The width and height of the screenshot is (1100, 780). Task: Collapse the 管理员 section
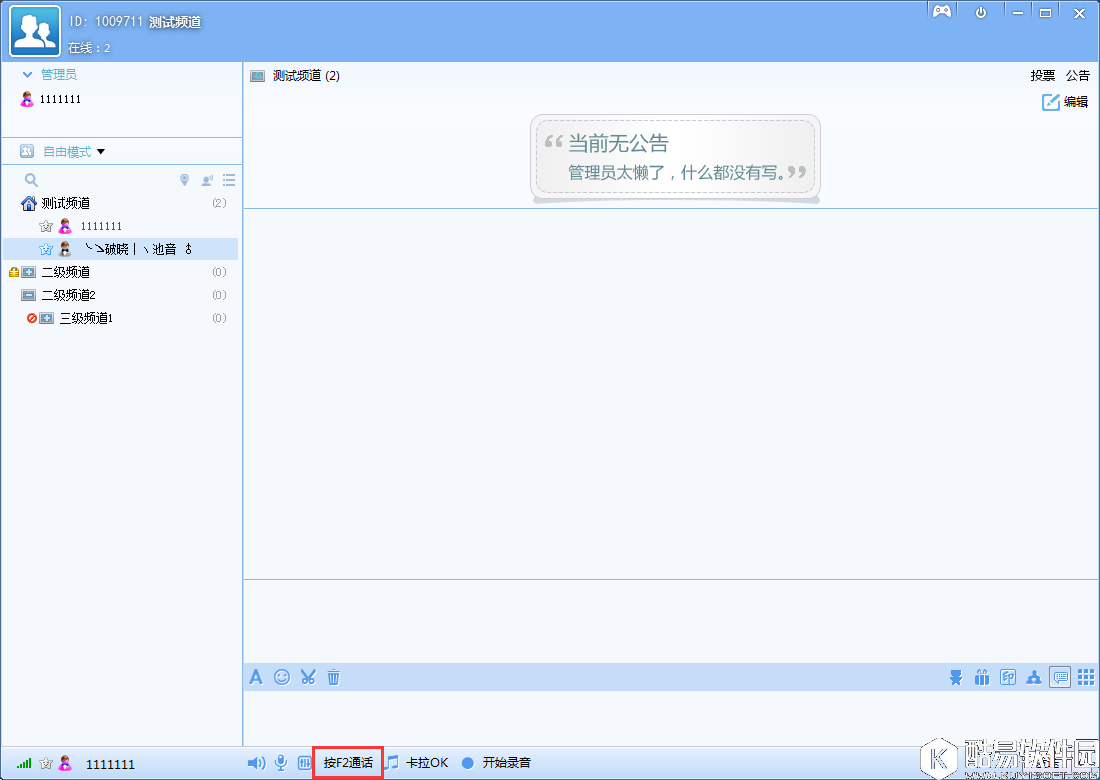[x=25, y=73]
